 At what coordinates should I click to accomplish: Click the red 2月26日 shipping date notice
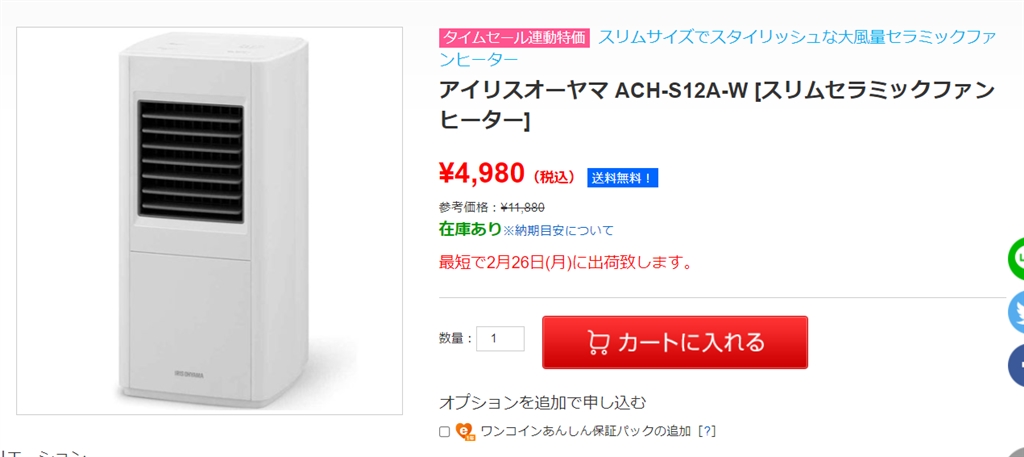[x=566, y=263]
